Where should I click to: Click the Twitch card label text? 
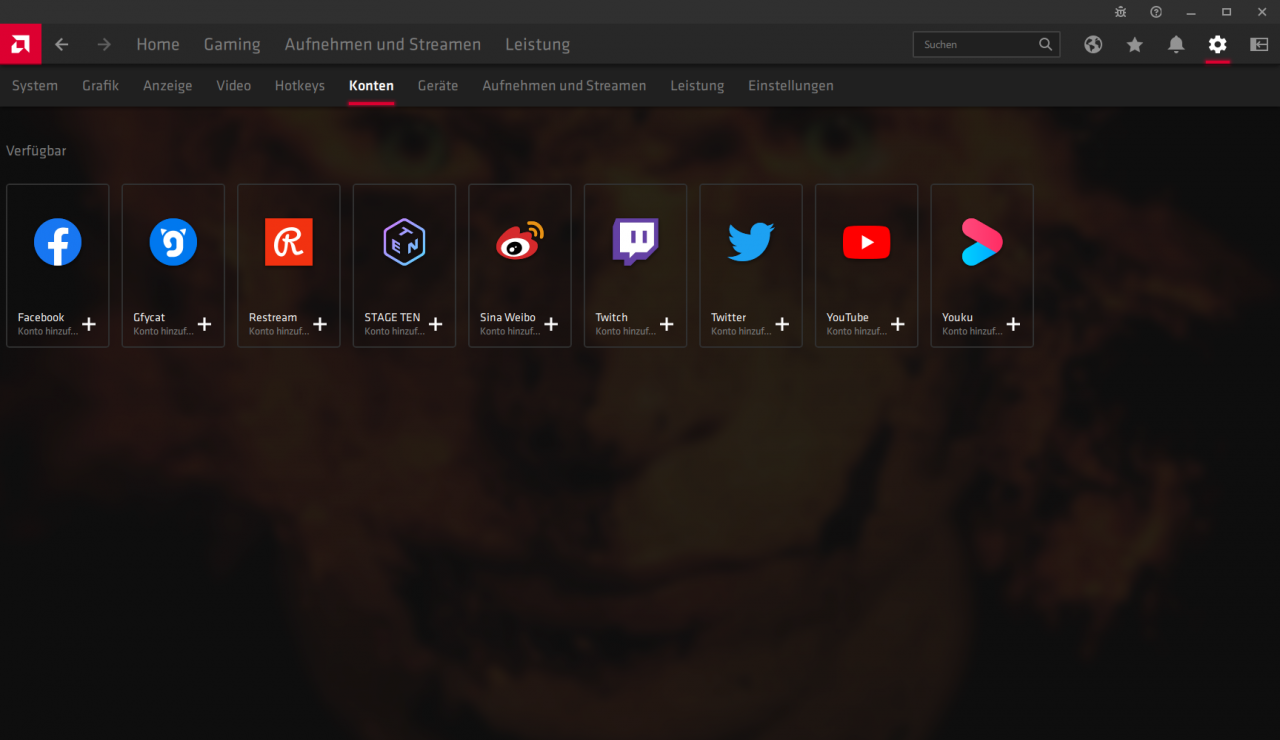click(x=612, y=317)
